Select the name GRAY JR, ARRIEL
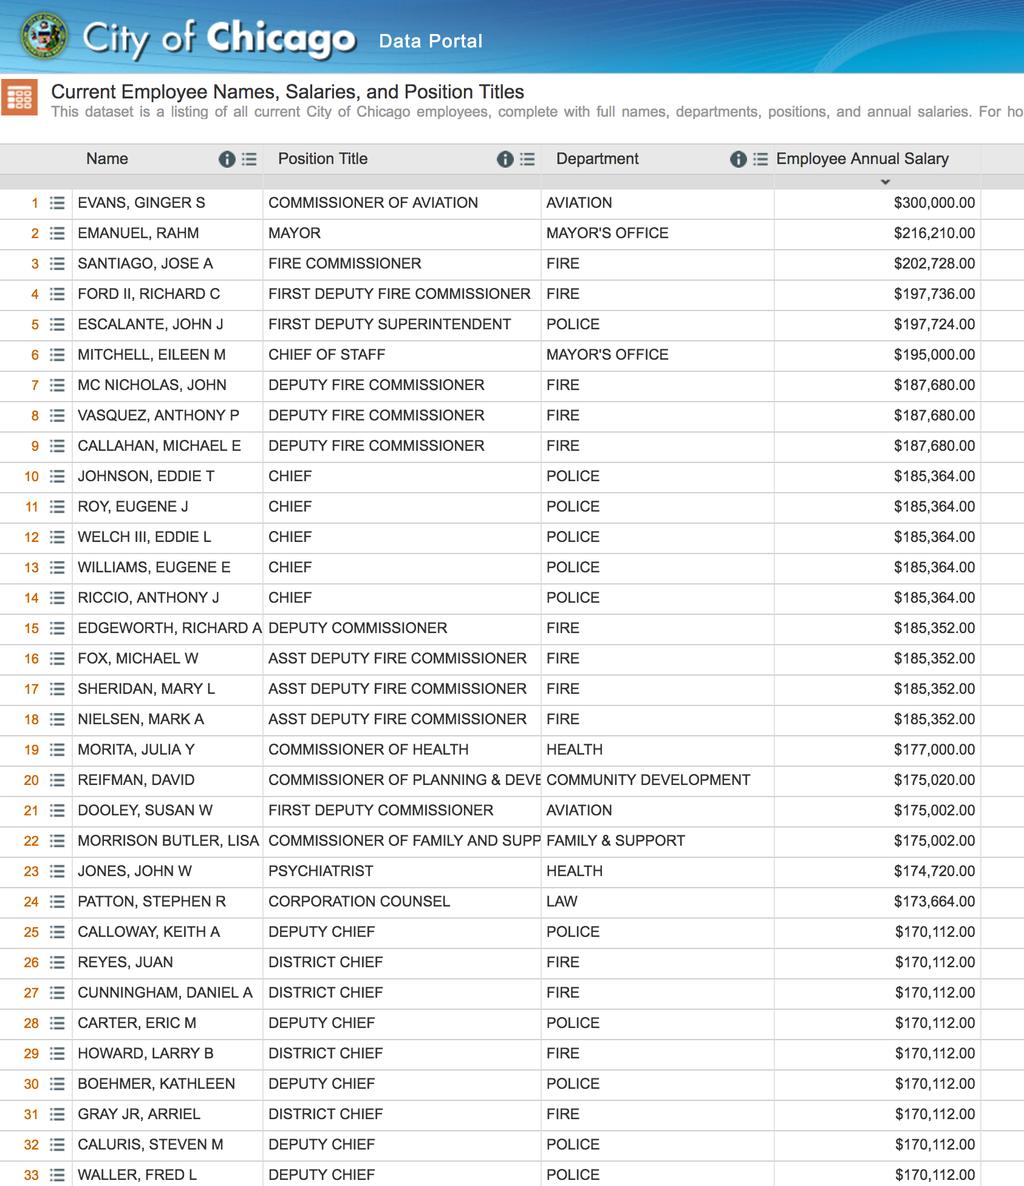 click(139, 1114)
